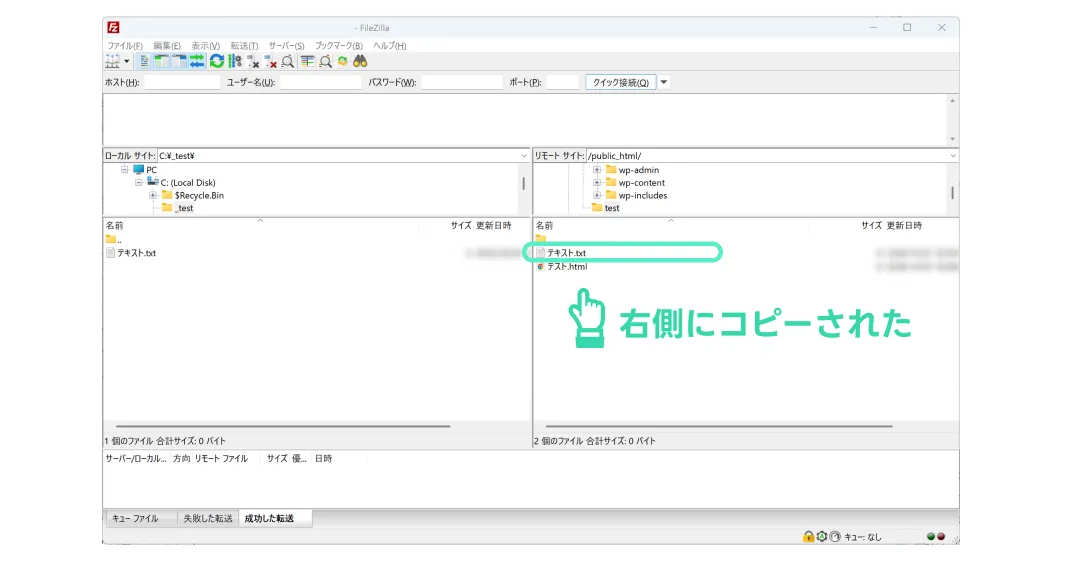Open the quick connect history dropdown
The width and height of the screenshot is (1080, 564).
664,82
